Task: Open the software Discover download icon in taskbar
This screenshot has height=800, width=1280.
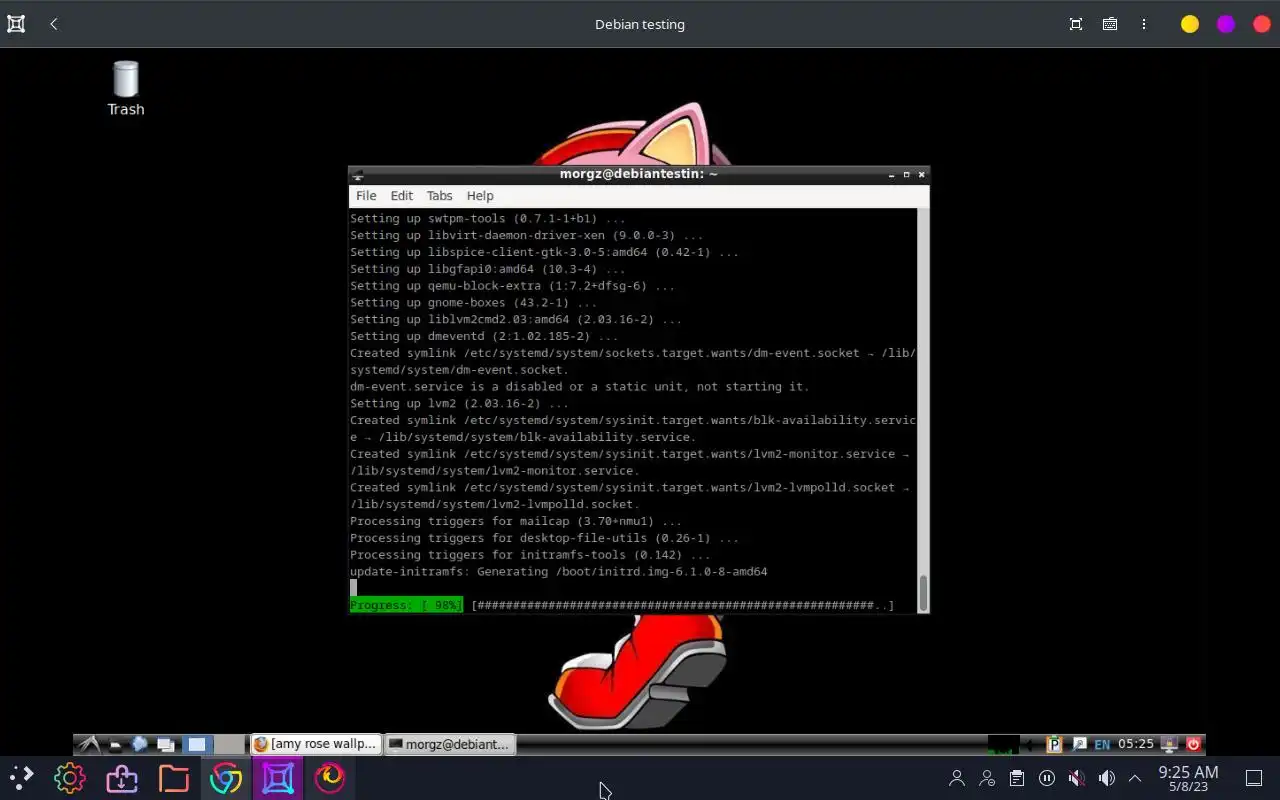Action: click(121, 777)
